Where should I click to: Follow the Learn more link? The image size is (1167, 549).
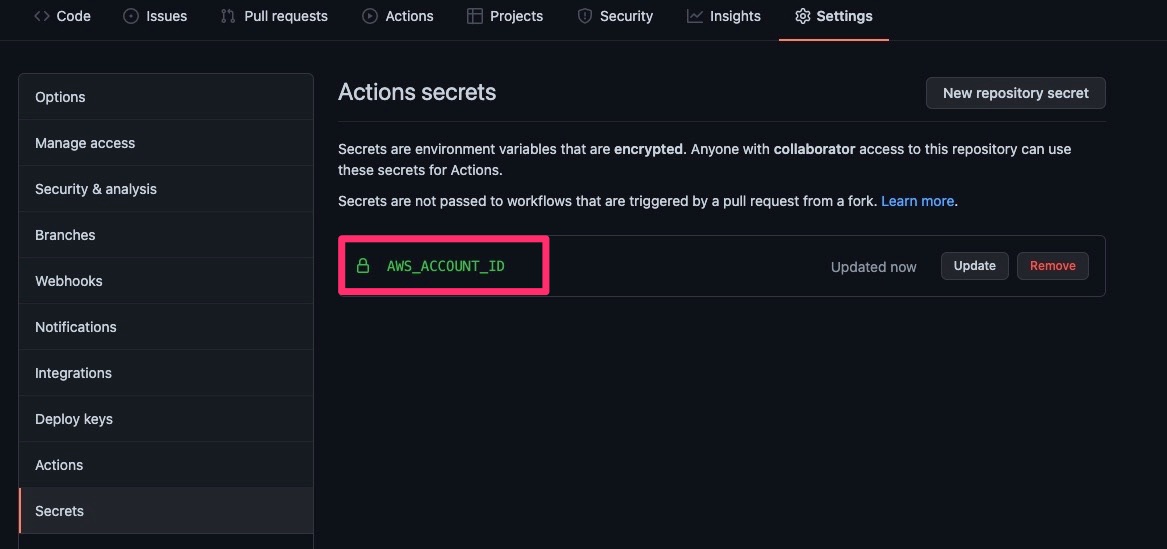917,201
